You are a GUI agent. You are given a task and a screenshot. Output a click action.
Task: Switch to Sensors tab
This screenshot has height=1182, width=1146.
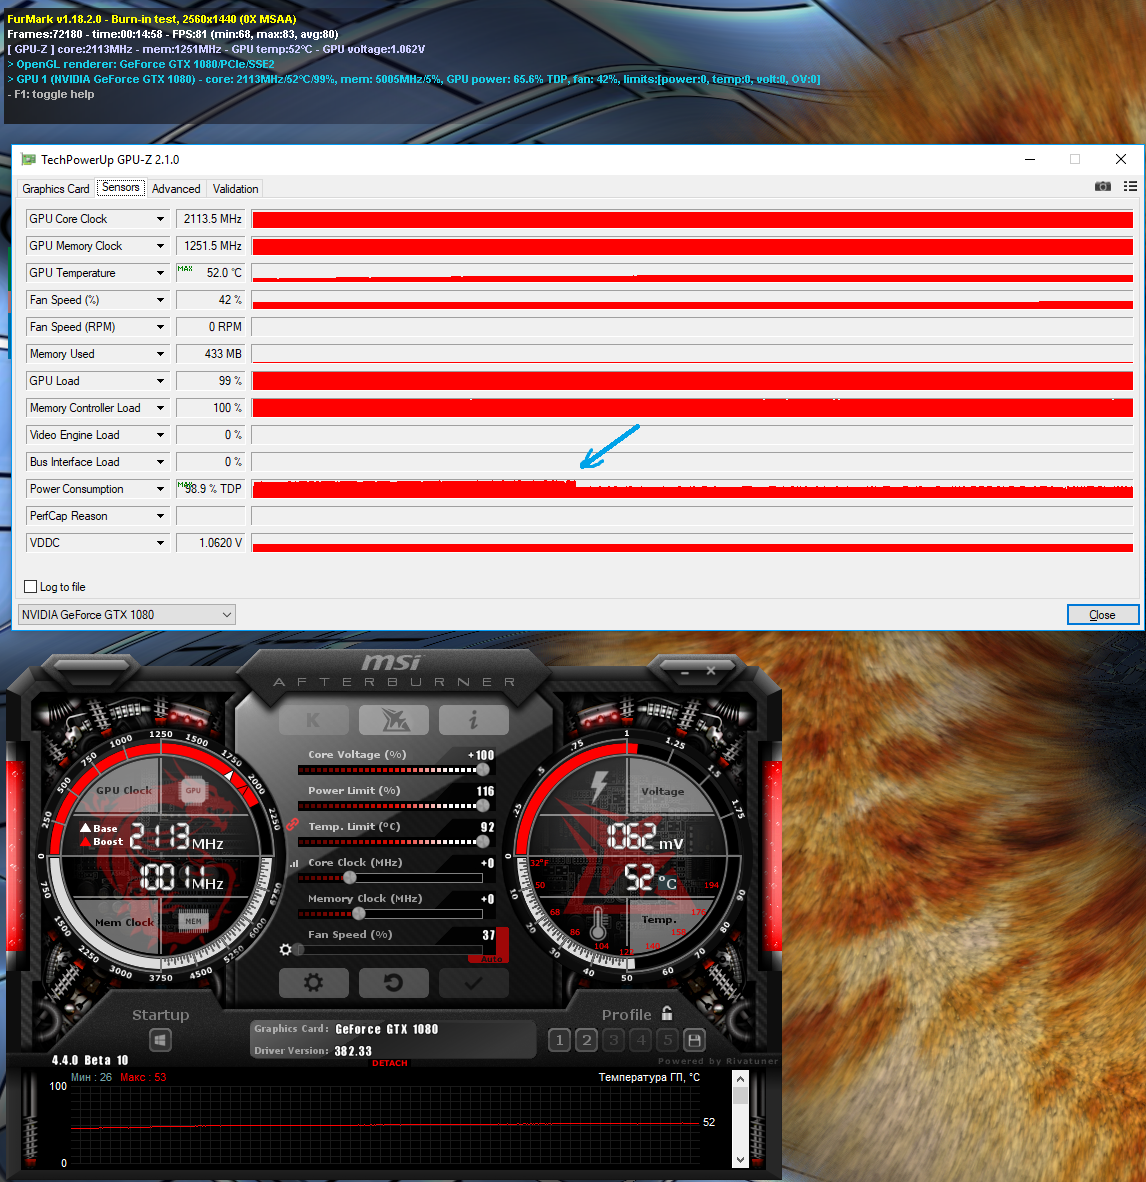[x=121, y=187]
